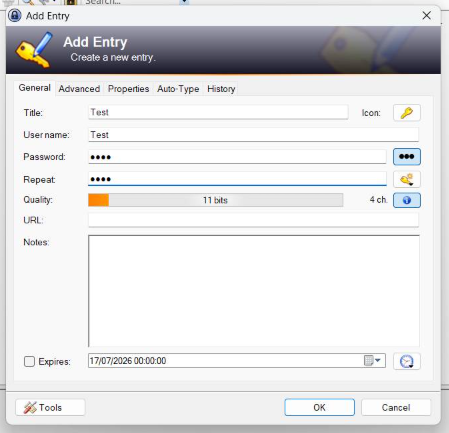Toggle password visibility with the dots button

(407, 157)
